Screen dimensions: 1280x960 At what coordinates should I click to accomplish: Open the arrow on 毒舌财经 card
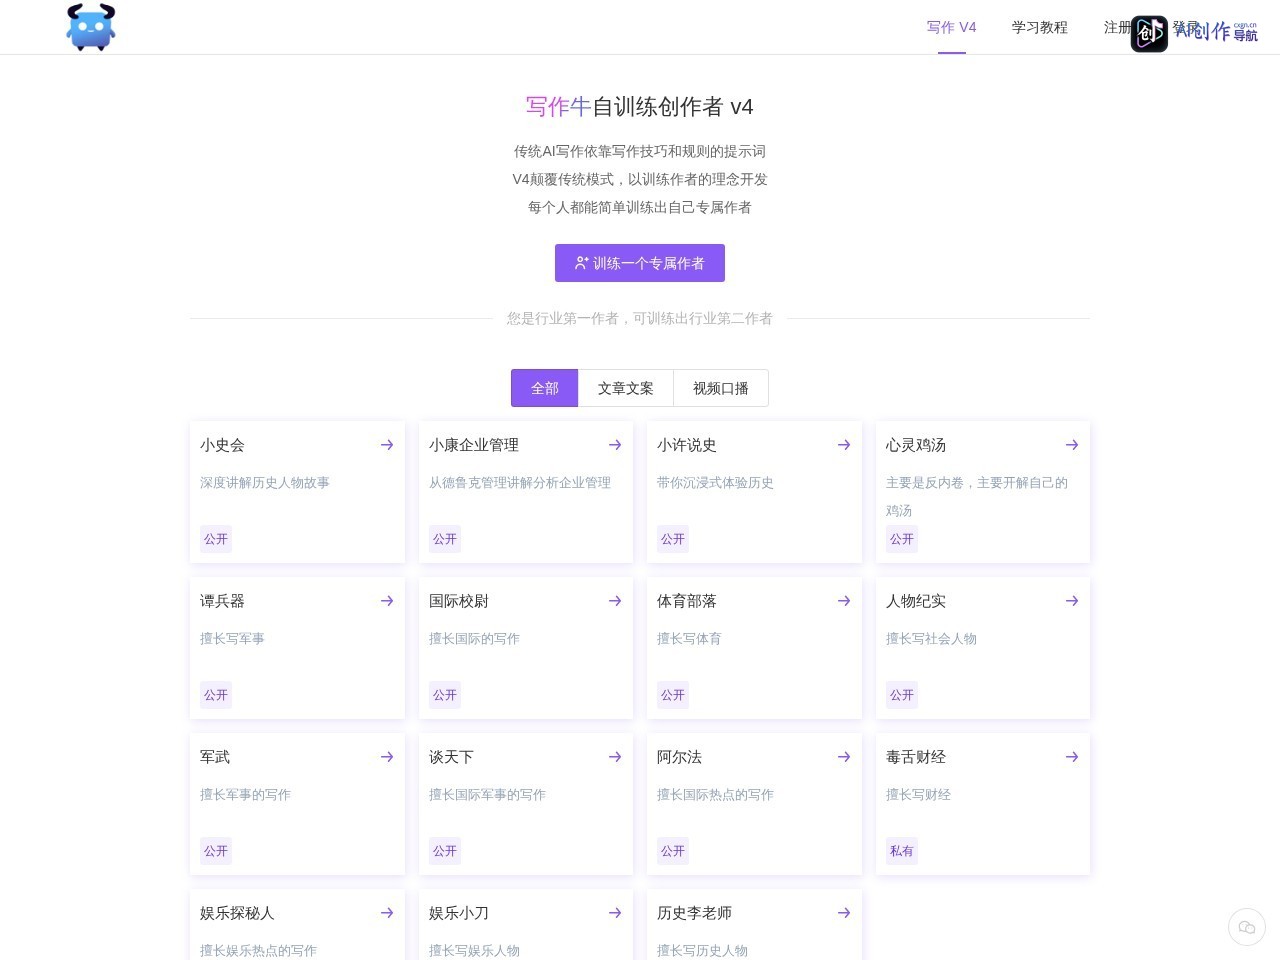point(1072,757)
